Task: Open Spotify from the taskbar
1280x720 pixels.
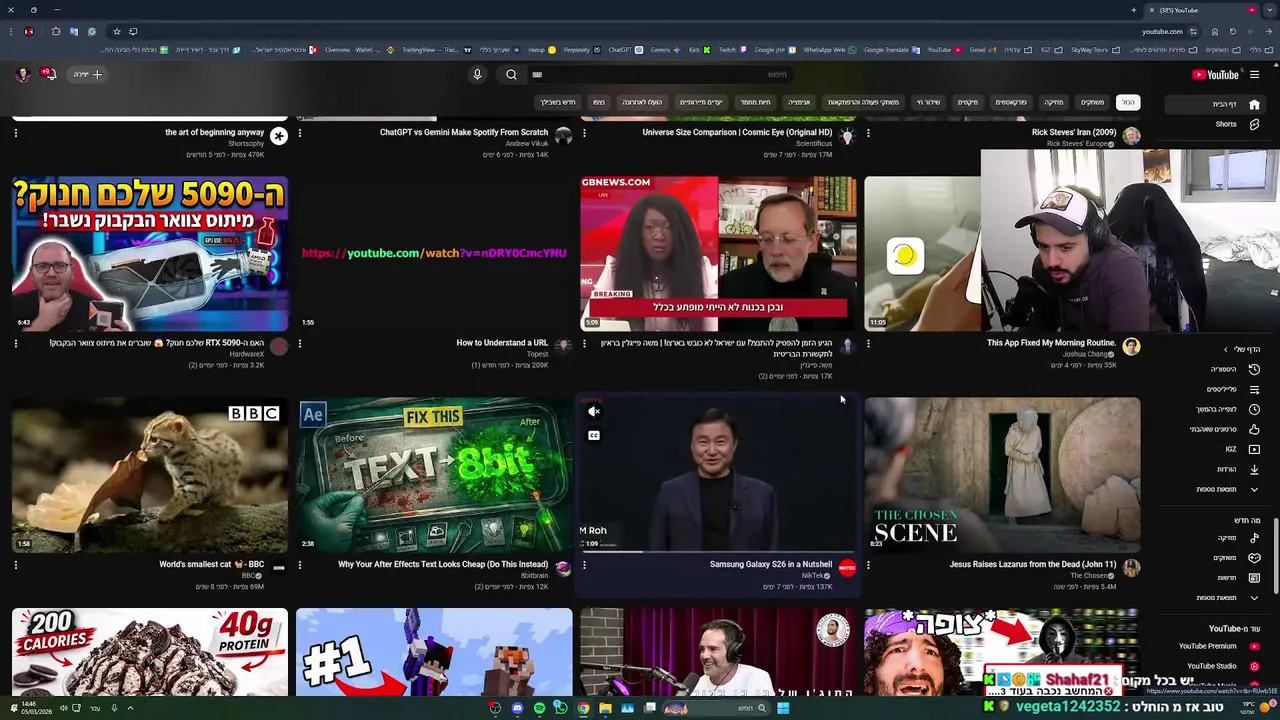Action: click(x=539, y=708)
